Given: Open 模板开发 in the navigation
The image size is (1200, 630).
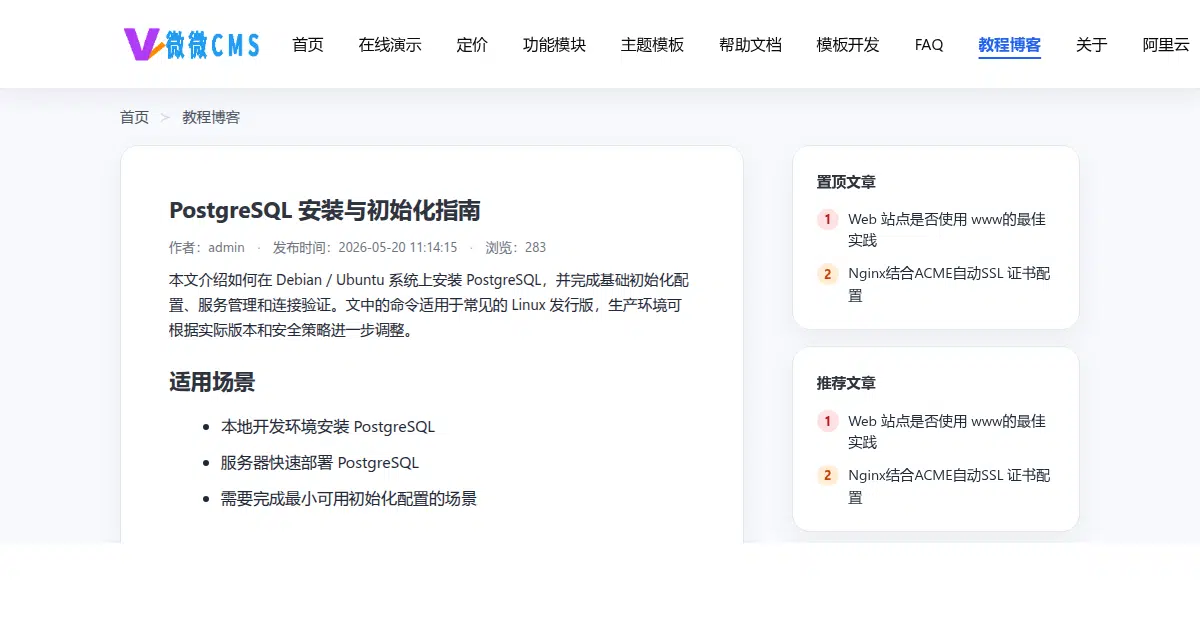Looking at the screenshot, I should pos(848,45).
